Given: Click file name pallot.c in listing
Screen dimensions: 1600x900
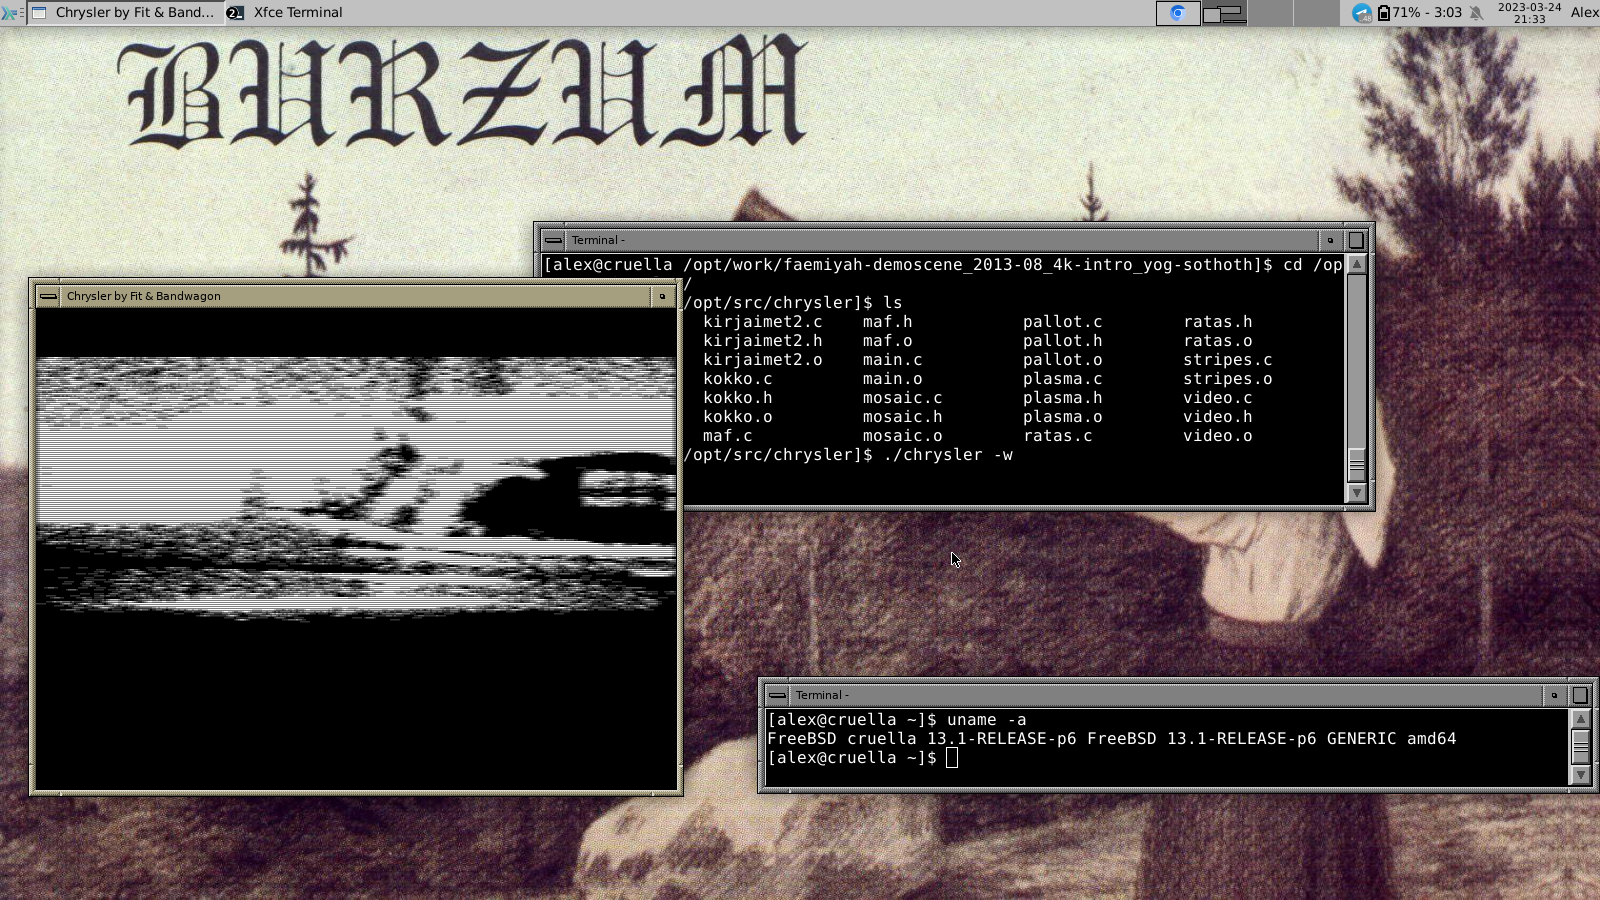Looking at the screenshot, I should pyautogui.click(x=1062, y=322).
